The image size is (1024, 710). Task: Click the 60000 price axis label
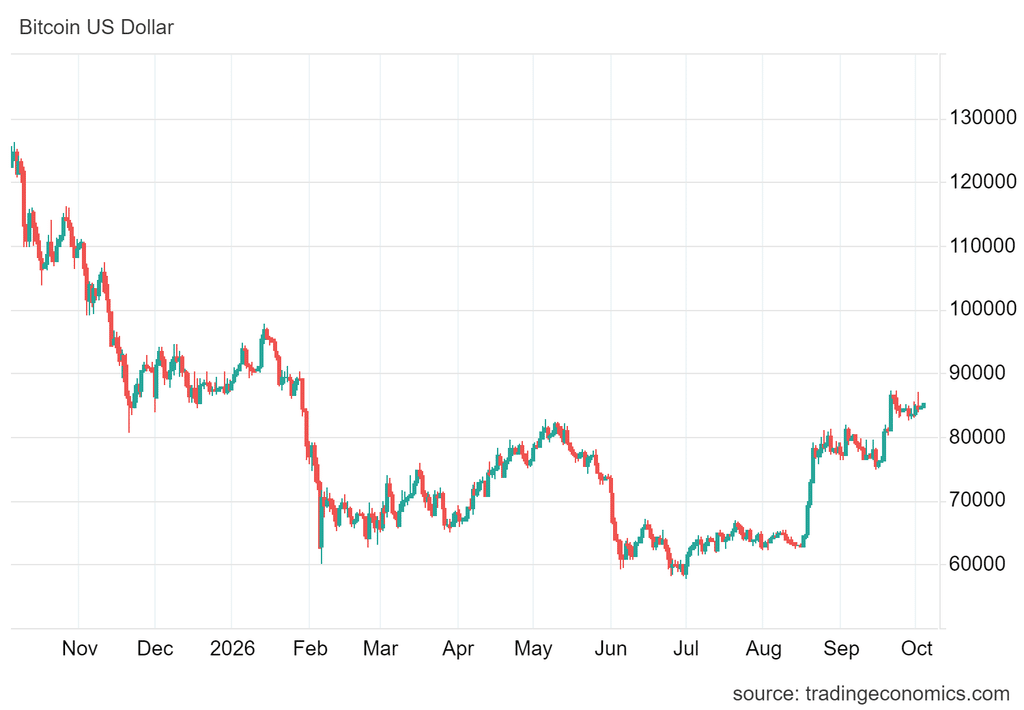click(x=977, y=564)
